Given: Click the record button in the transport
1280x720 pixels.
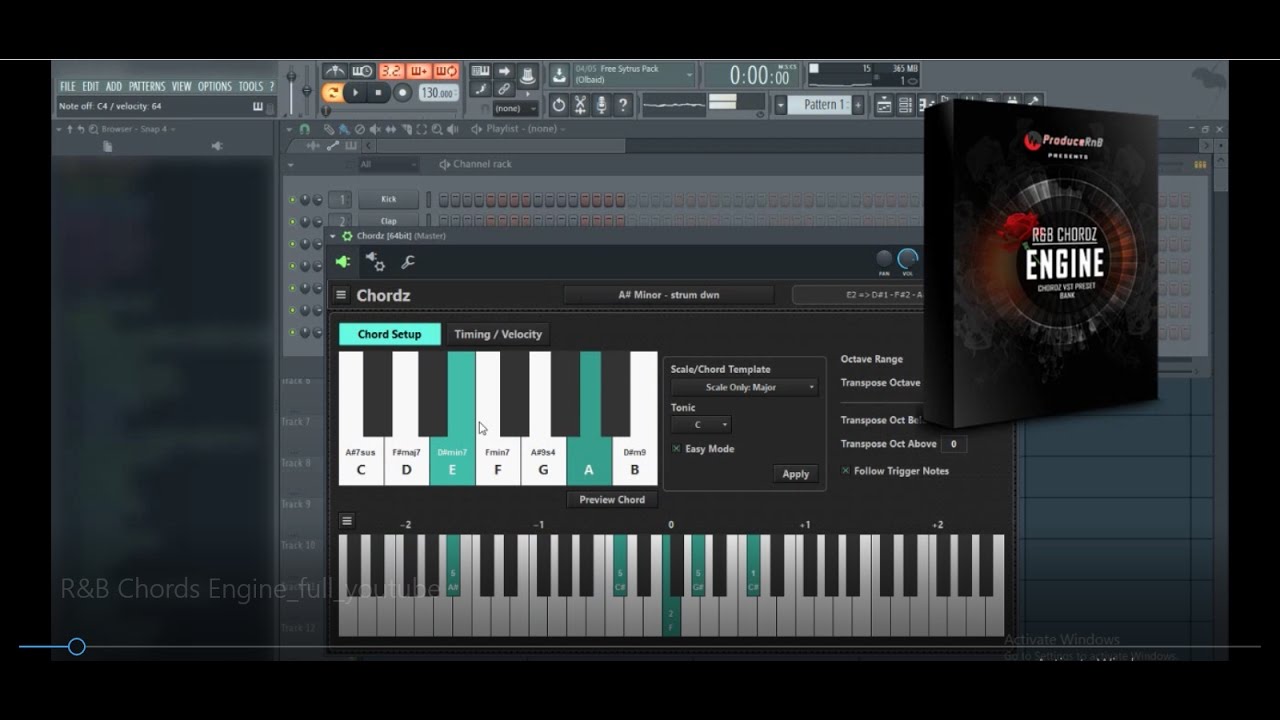Looking at the screenshot, I should [x=402, y=93].
